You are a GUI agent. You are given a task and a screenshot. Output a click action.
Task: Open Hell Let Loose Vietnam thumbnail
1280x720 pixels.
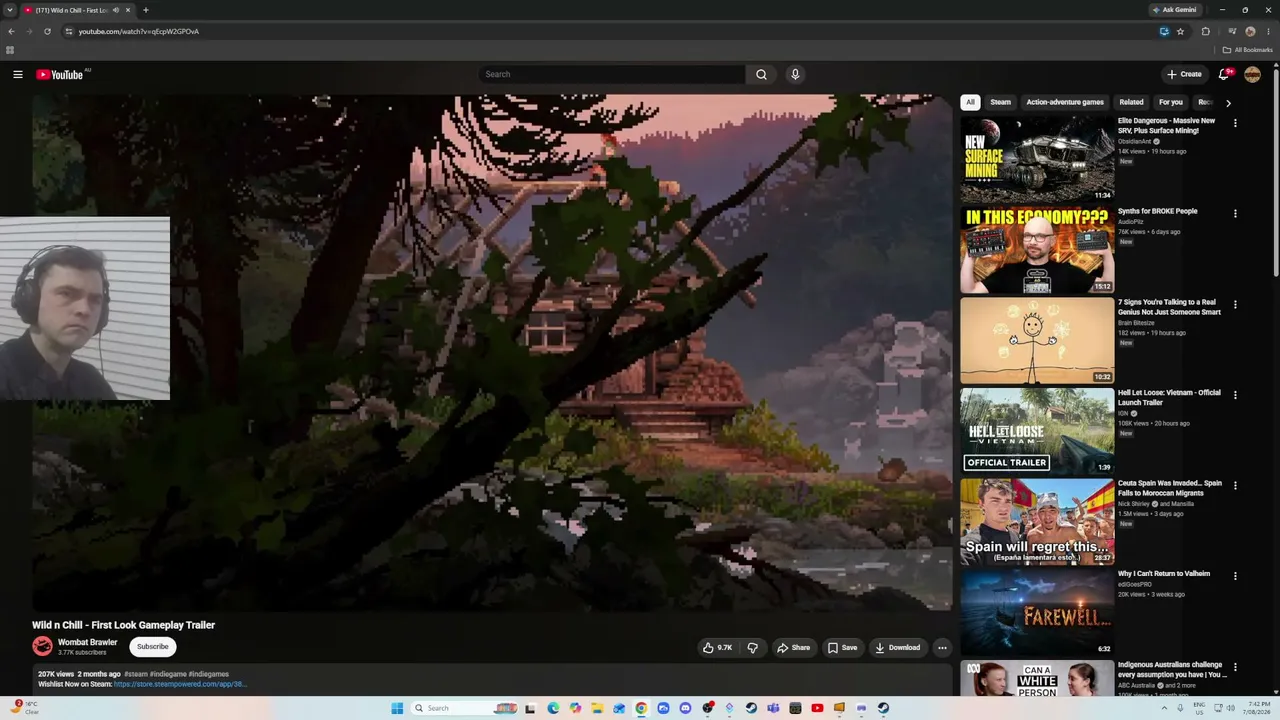click(x=1037, y=431)
